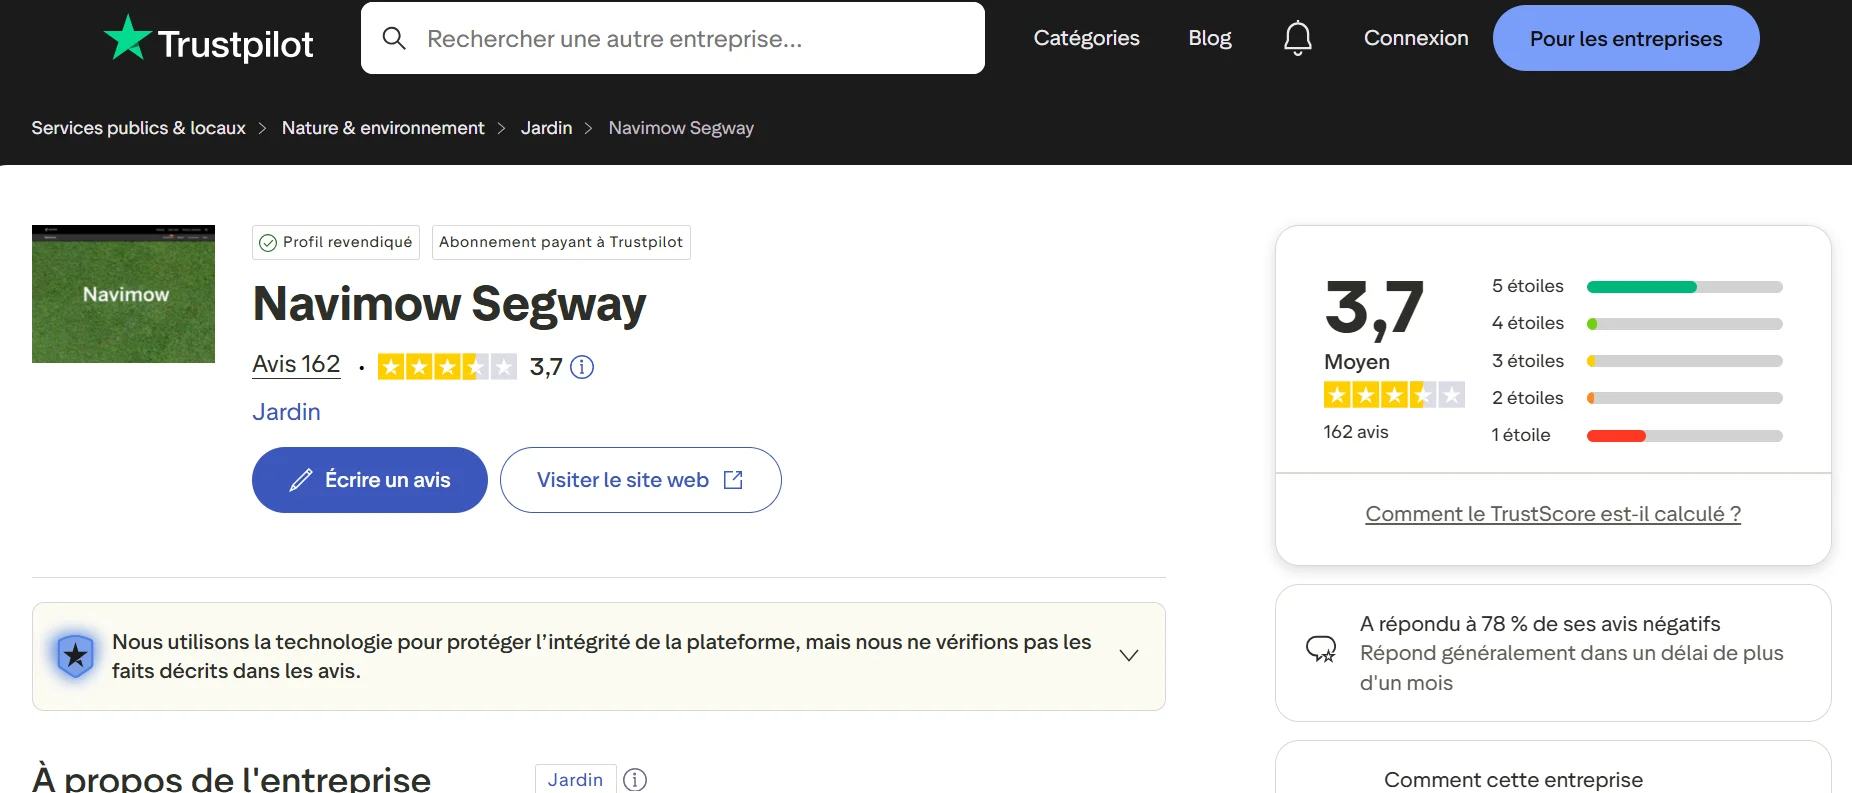
Task: Click the star rating beside Avis 162
Action: click(447, 367)
